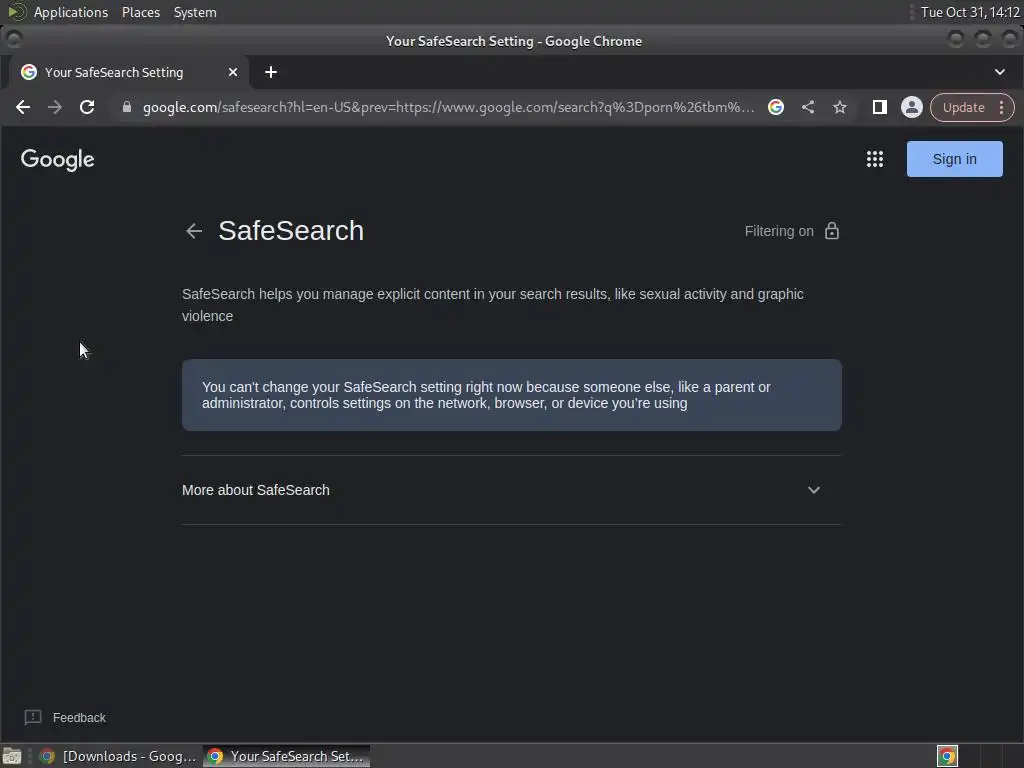
Task: Click the Feedback speech bubble icon
Action: (33, 718)
